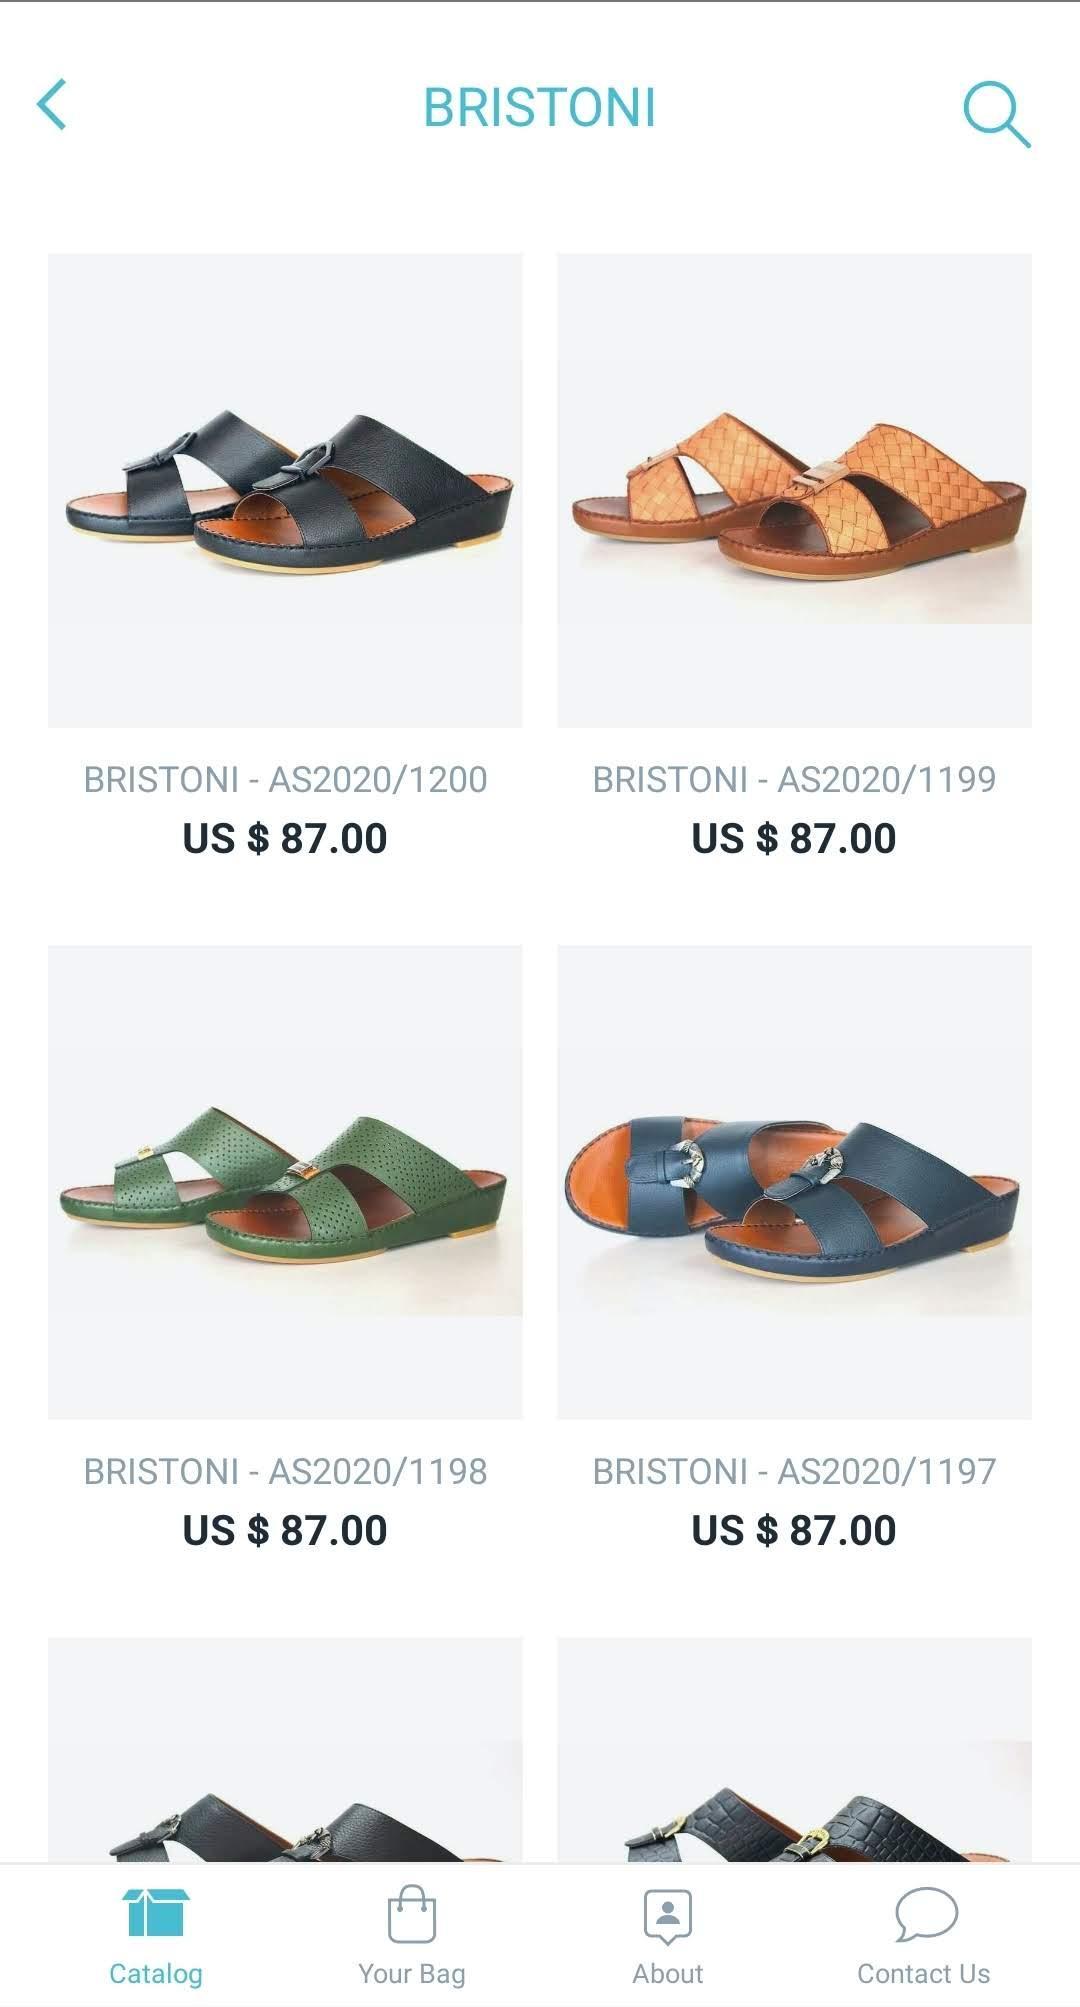Switch to the About tab label
Viewport: 1080px width, 2007px height.
pos(668,1973)
